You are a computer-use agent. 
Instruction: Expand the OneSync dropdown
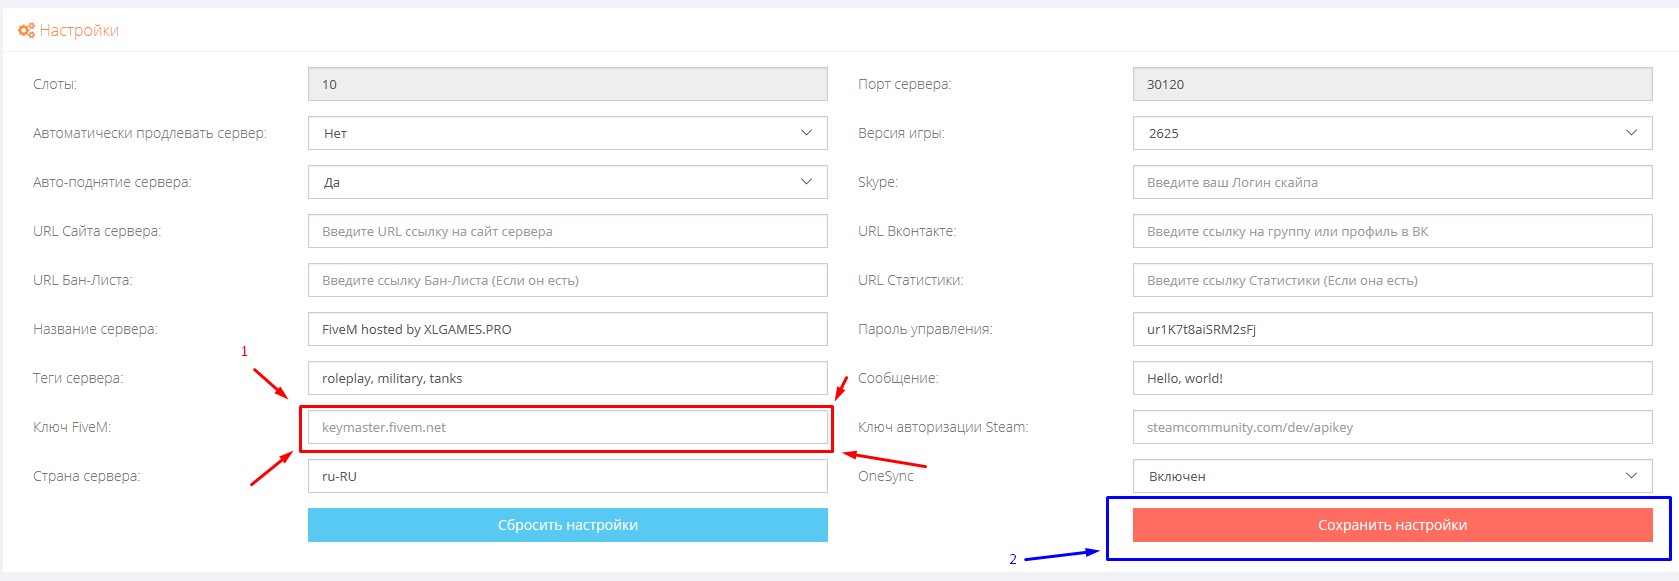tap(1392, 476)
